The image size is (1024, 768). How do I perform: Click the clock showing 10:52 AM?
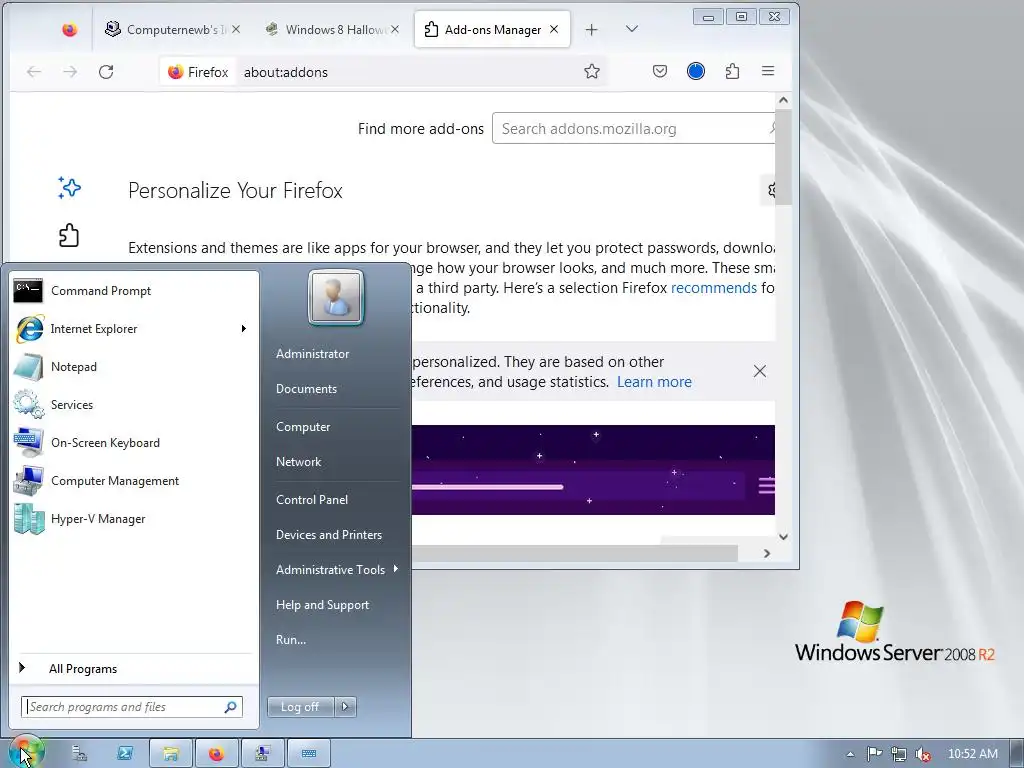[x=972, y=754]
